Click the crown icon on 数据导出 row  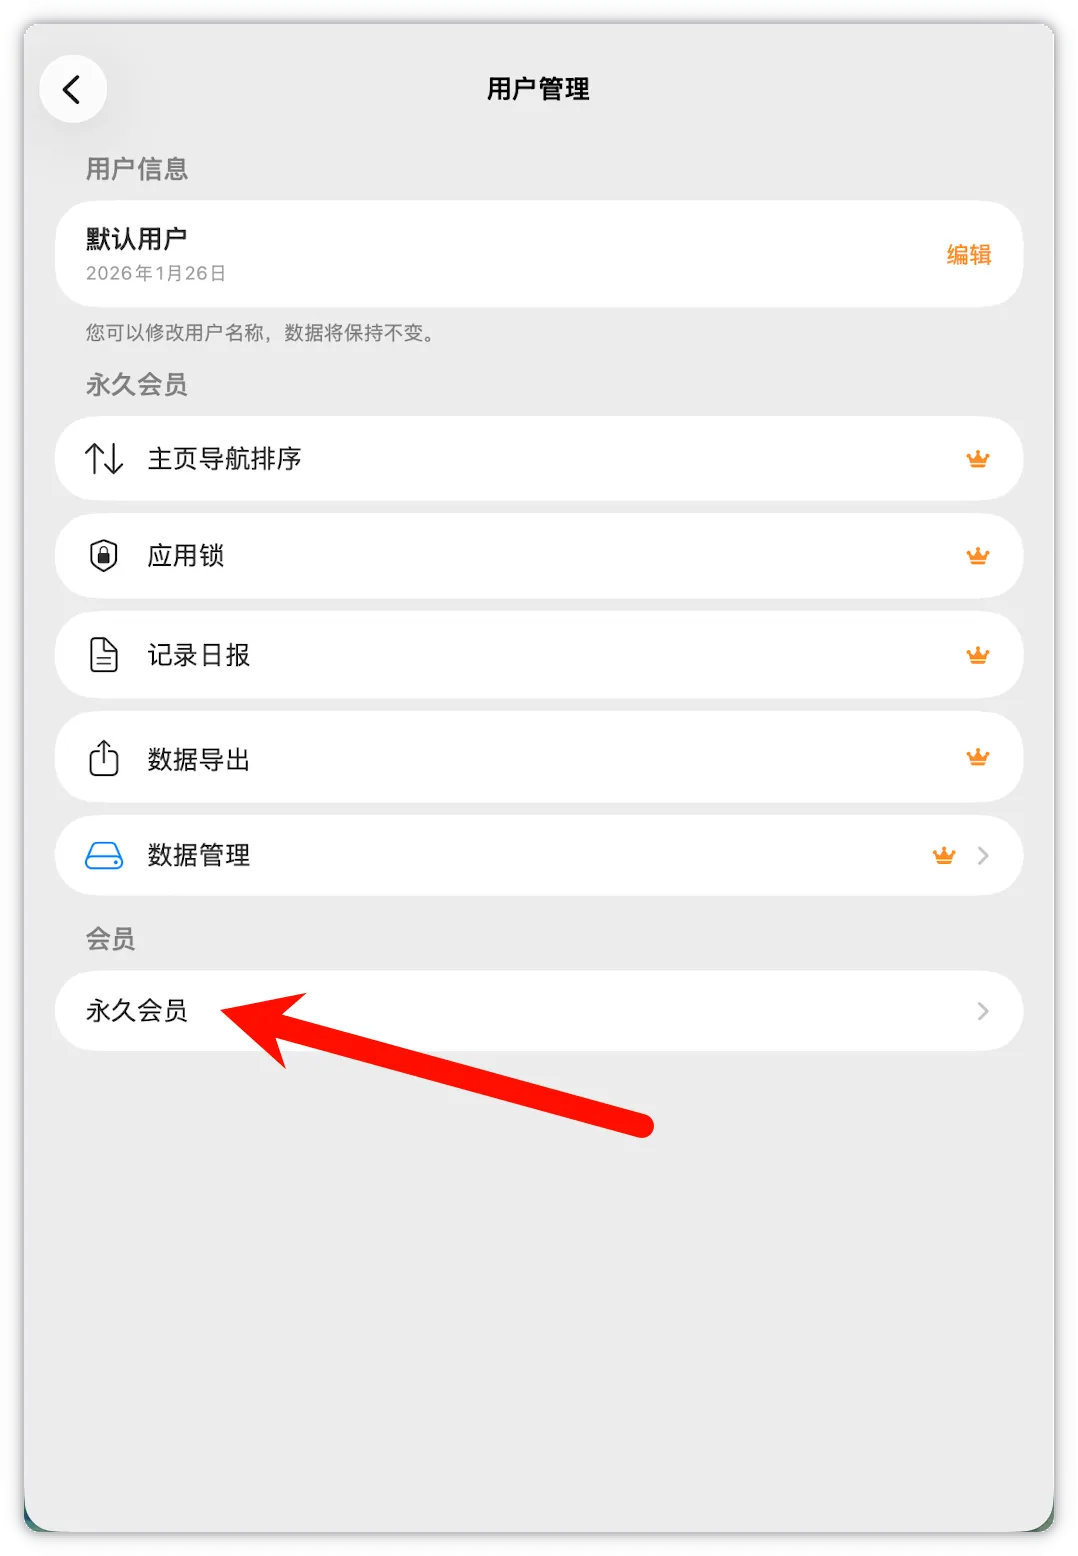[978, 757]
